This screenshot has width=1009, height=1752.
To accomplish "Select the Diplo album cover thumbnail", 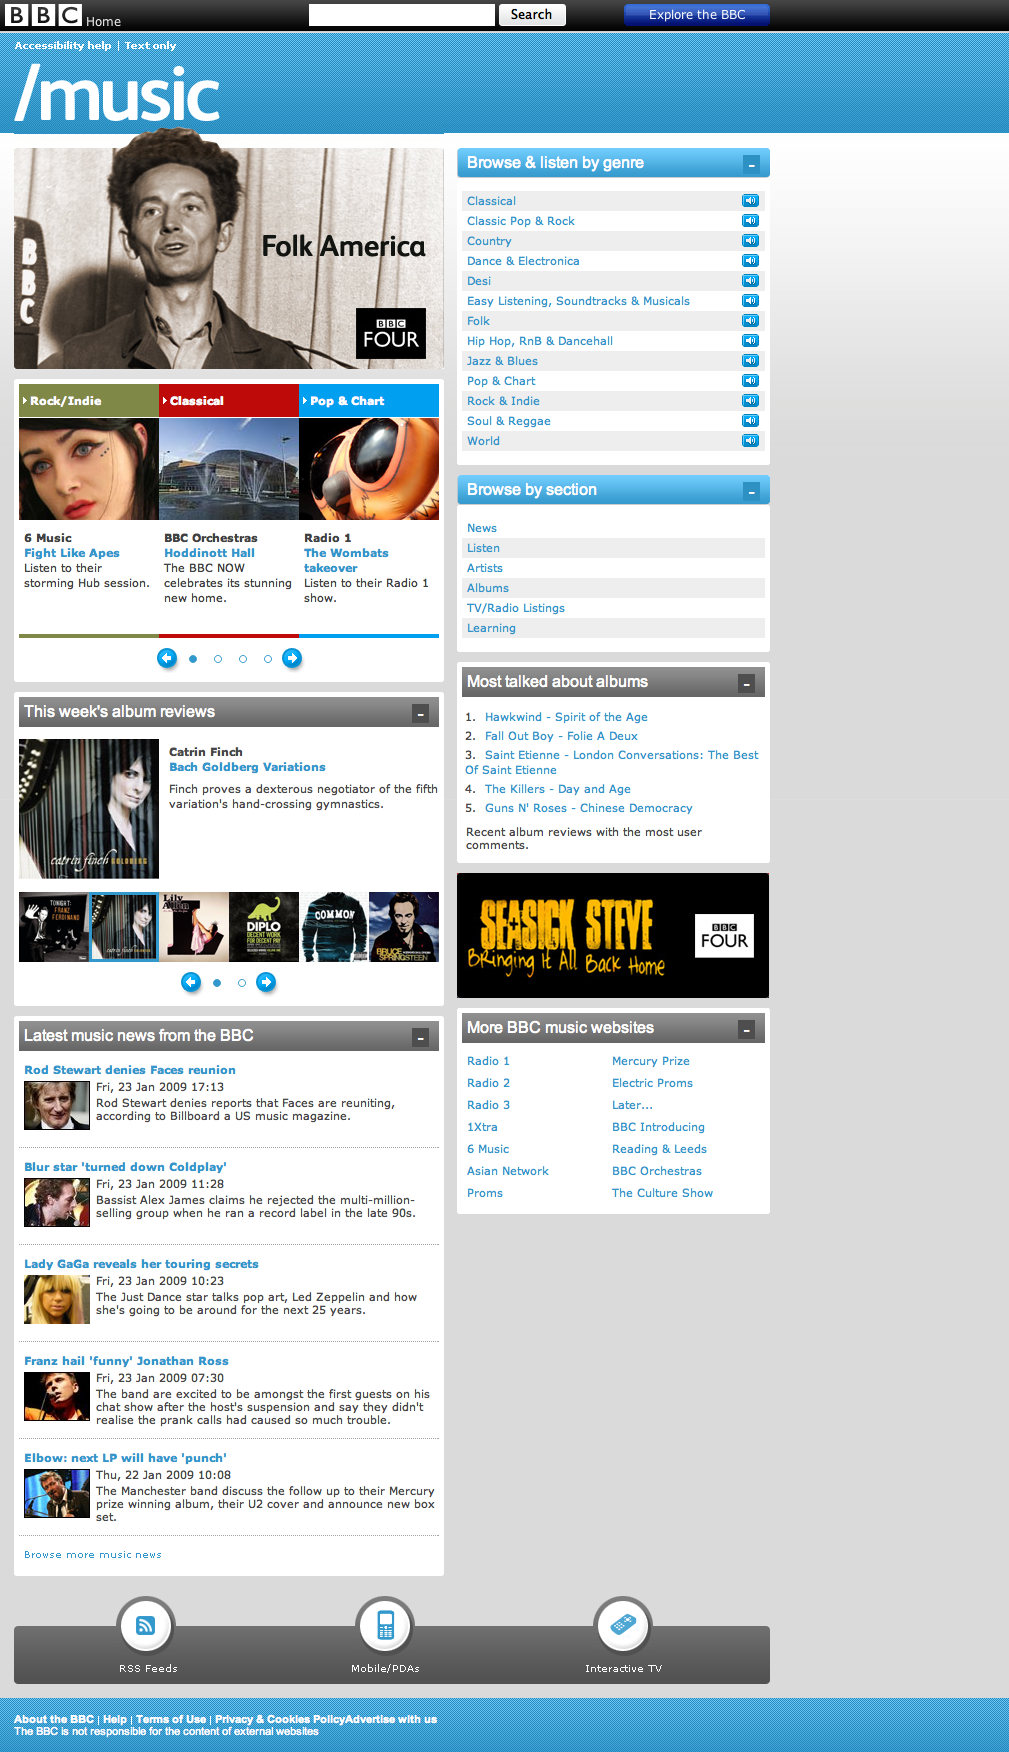I will [x=264, y=927].
